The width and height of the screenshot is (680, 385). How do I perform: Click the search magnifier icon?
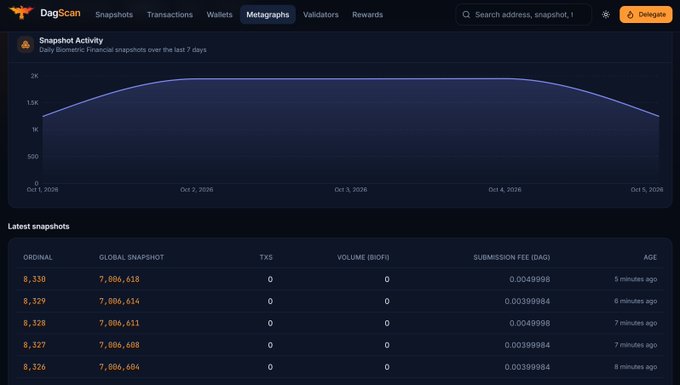point(466,15)
